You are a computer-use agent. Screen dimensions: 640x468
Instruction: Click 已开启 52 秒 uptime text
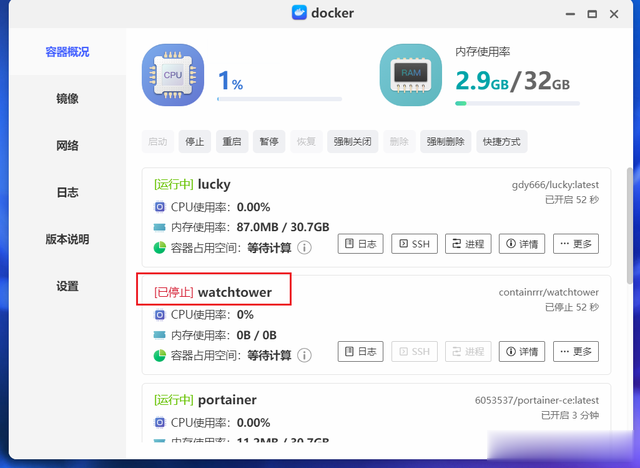coord(572,200)
